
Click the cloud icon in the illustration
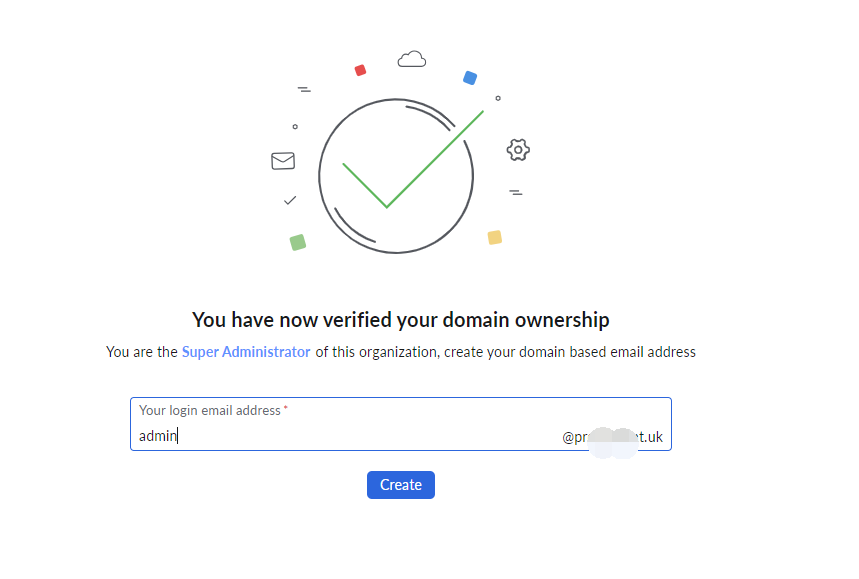[x=411, y=59]
